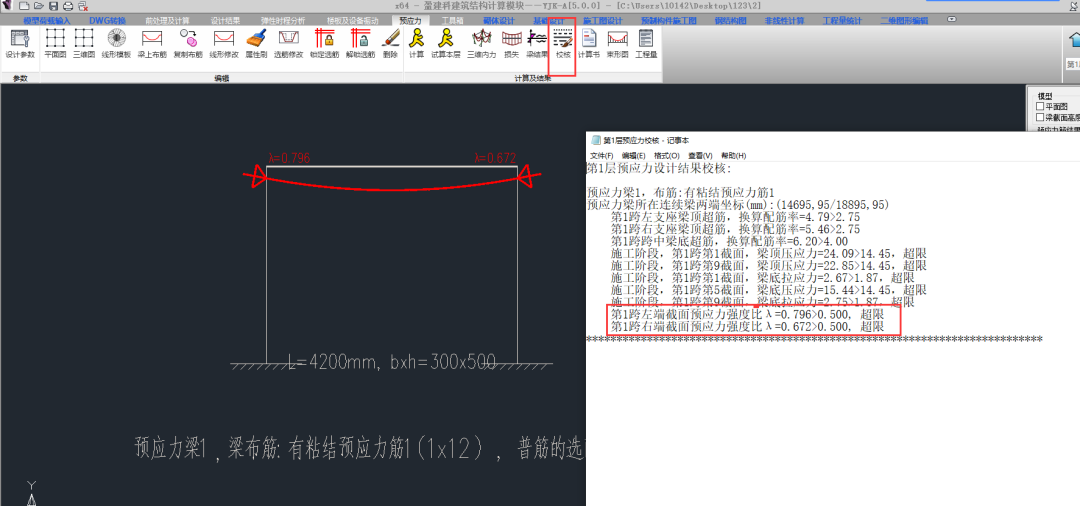Switch to the 模型荷载输入 tab
The height and width of the screenshot is (506, 1080).
point(47,21)
